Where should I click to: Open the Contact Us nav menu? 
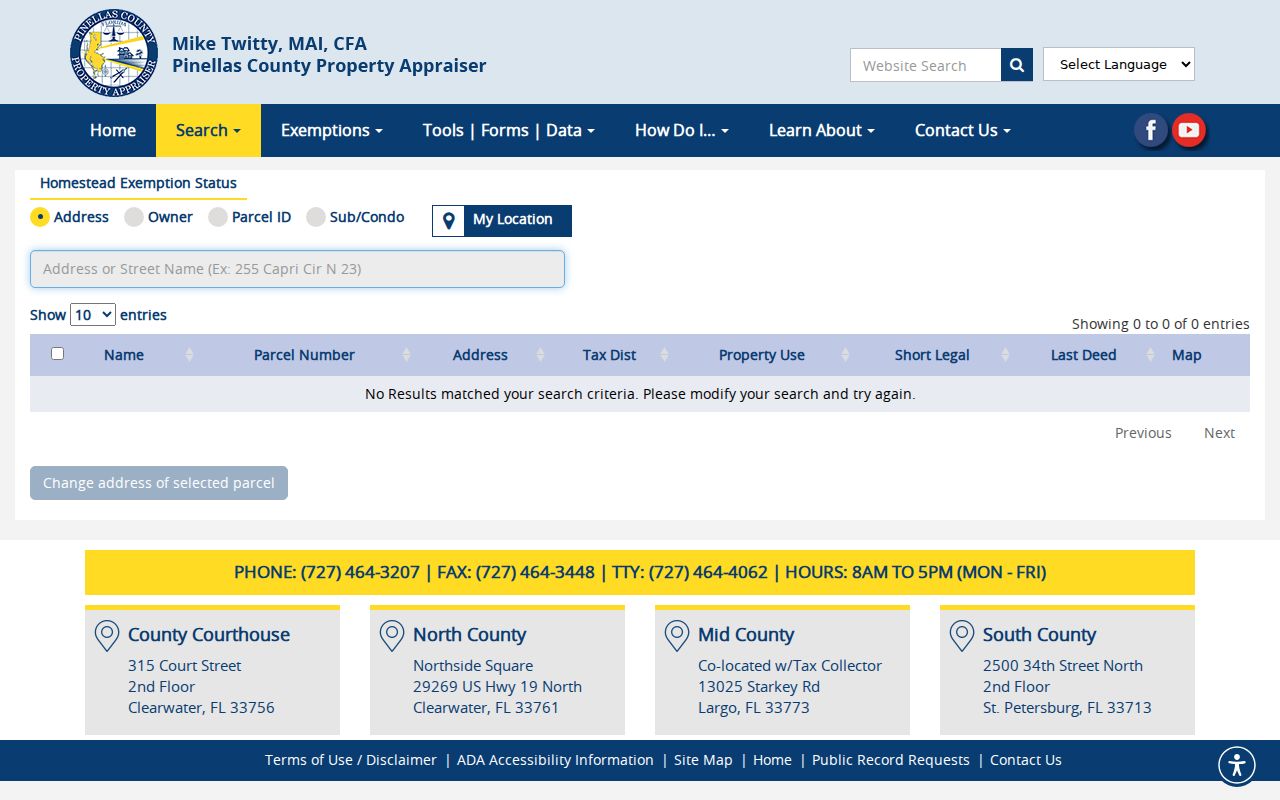click(x=963, y=131)
